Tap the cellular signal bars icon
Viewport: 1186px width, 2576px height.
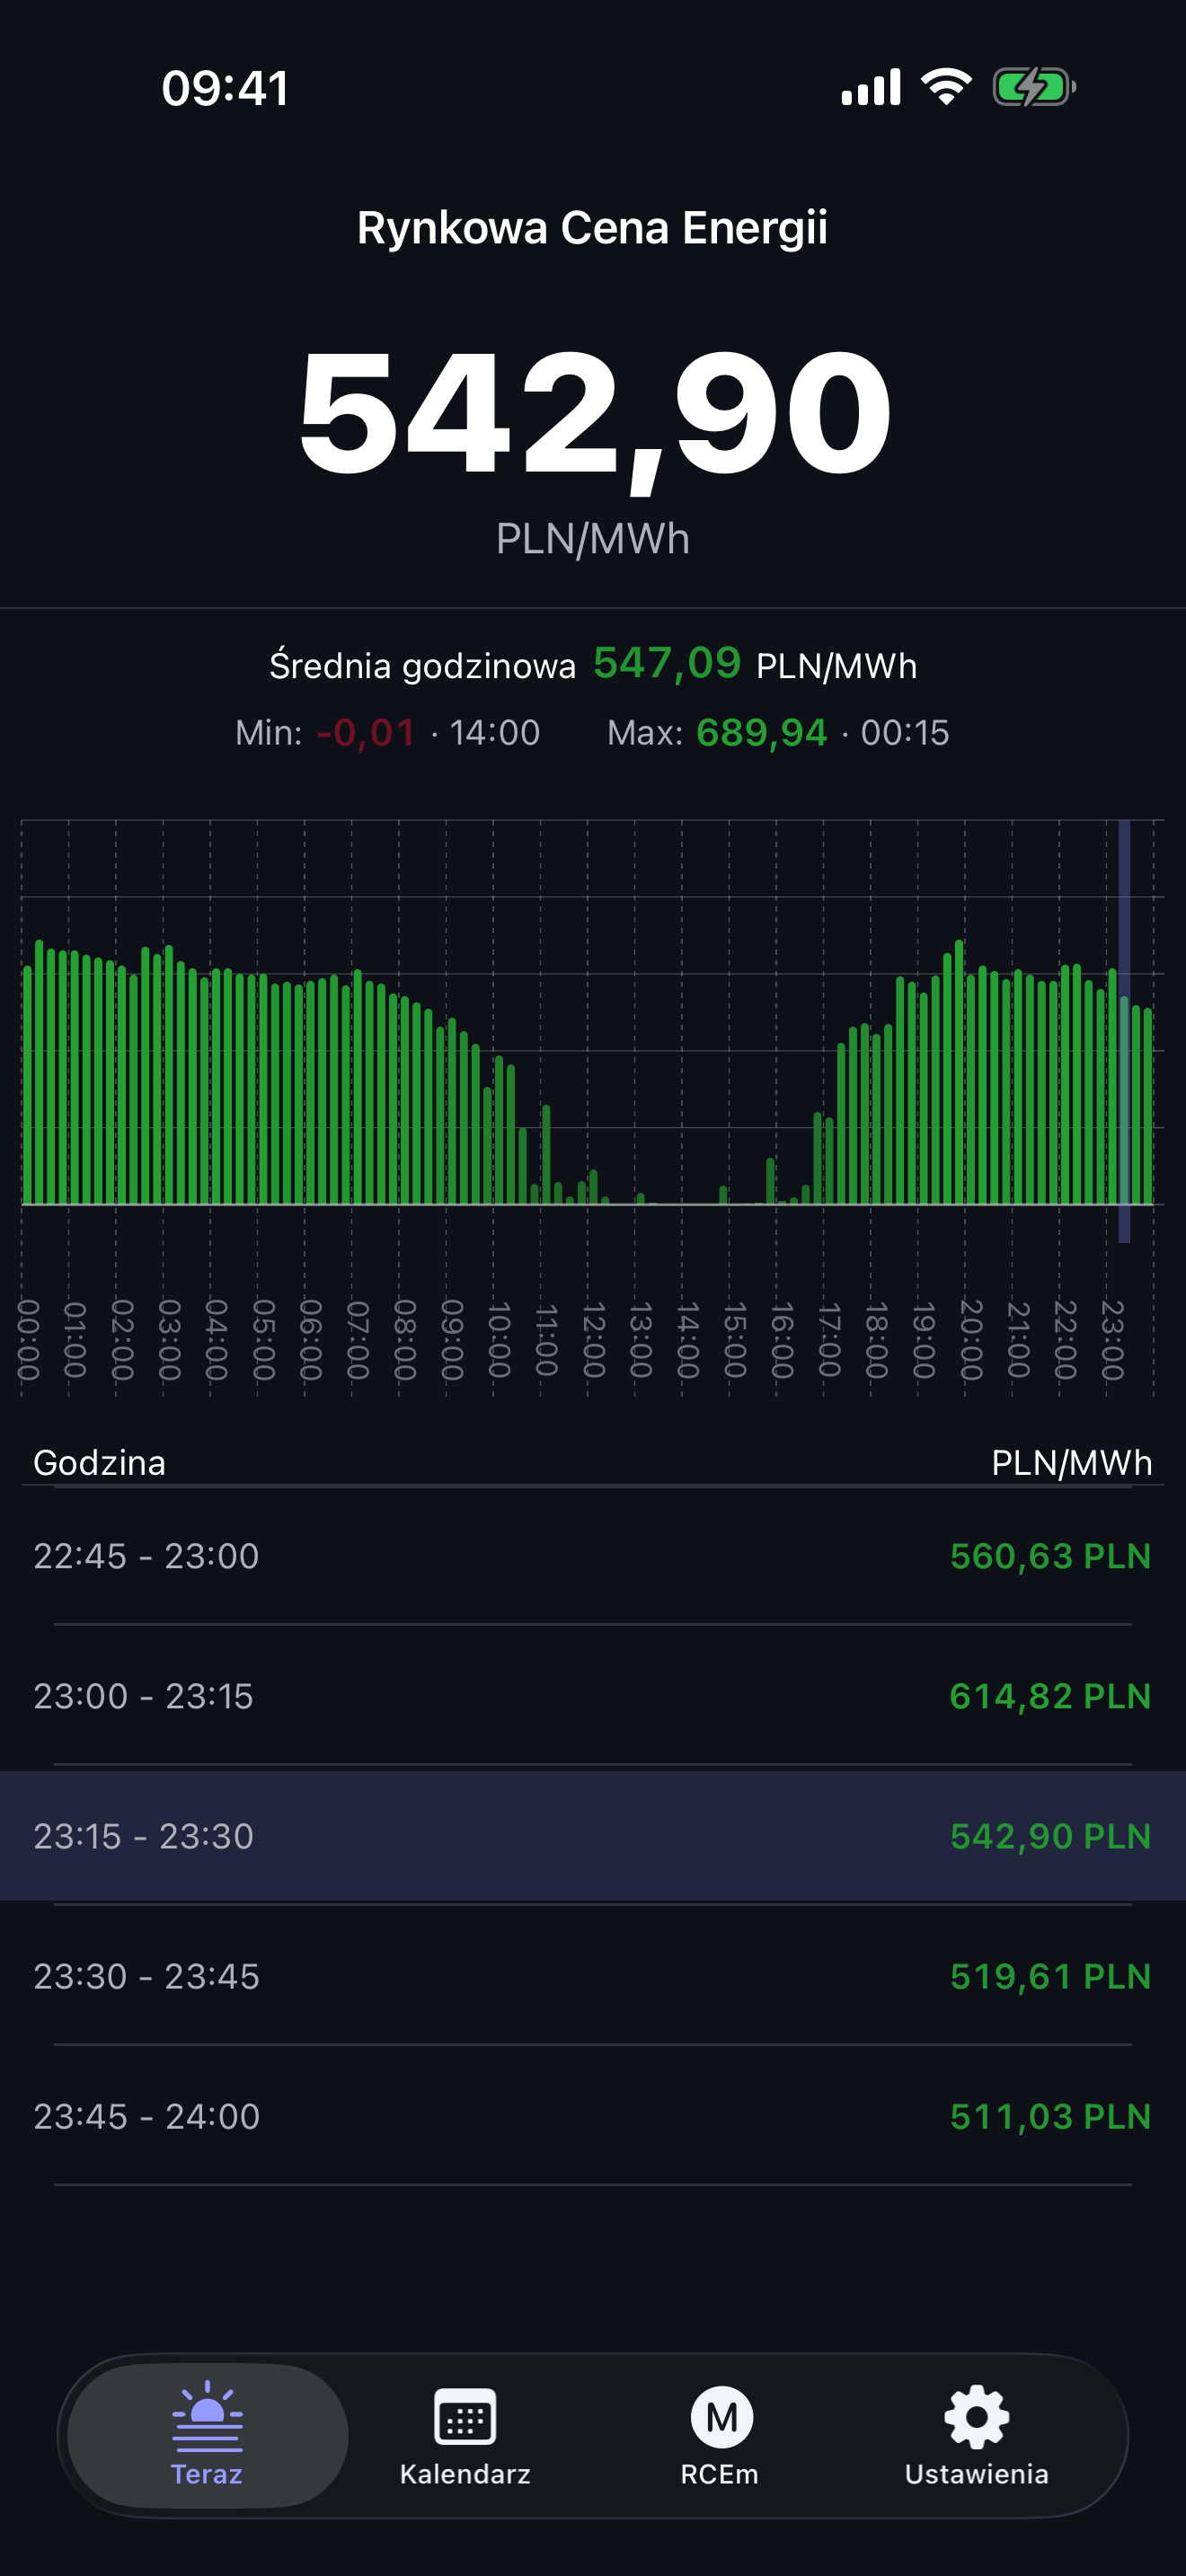click(871, 87)
